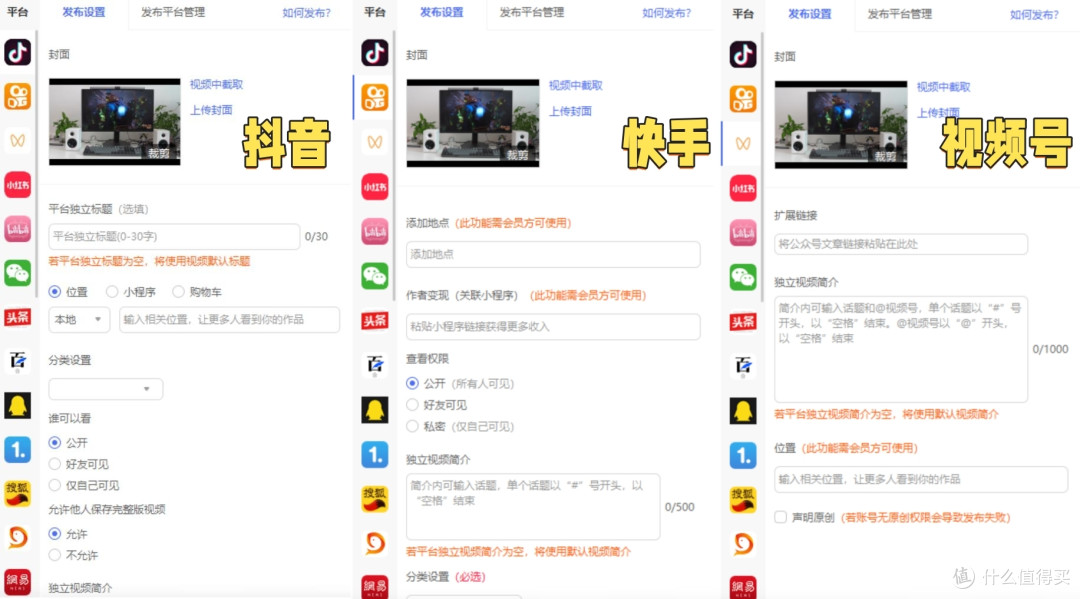Select Baidu paw icon in left panel sidebar
The height and width of the screenshot is (599, 1080).
pos(18,361)
